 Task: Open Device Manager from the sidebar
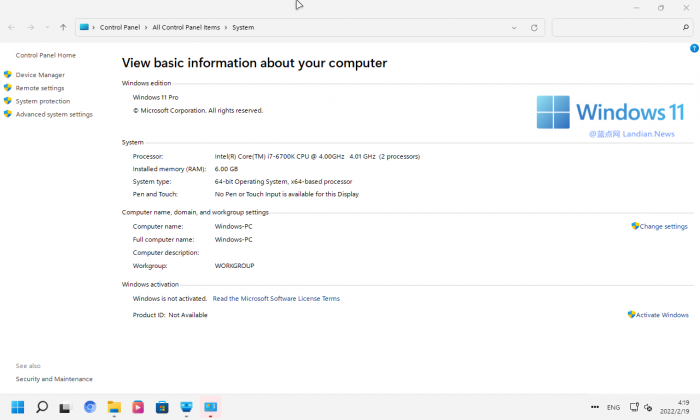click(x=40, y=75)
